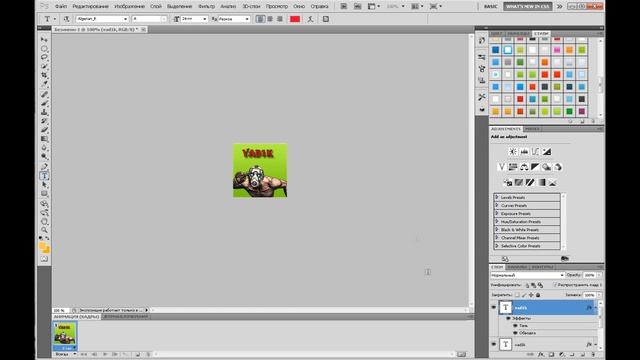Select animation frame 1 thumbnail
The image size is (640, 360).
click(65, 336)
